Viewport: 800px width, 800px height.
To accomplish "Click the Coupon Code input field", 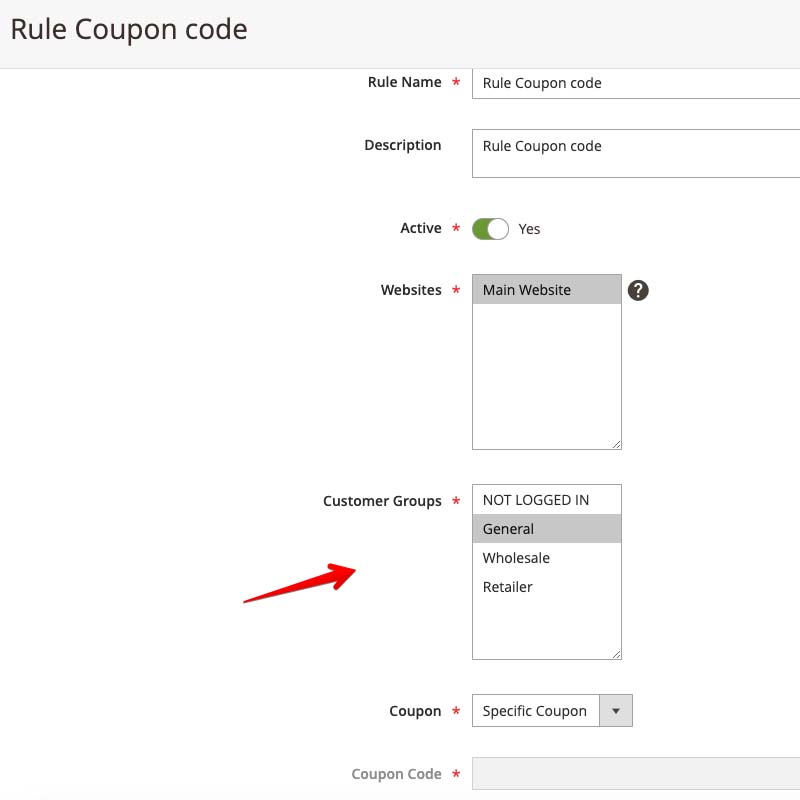I will coord(636,774).
